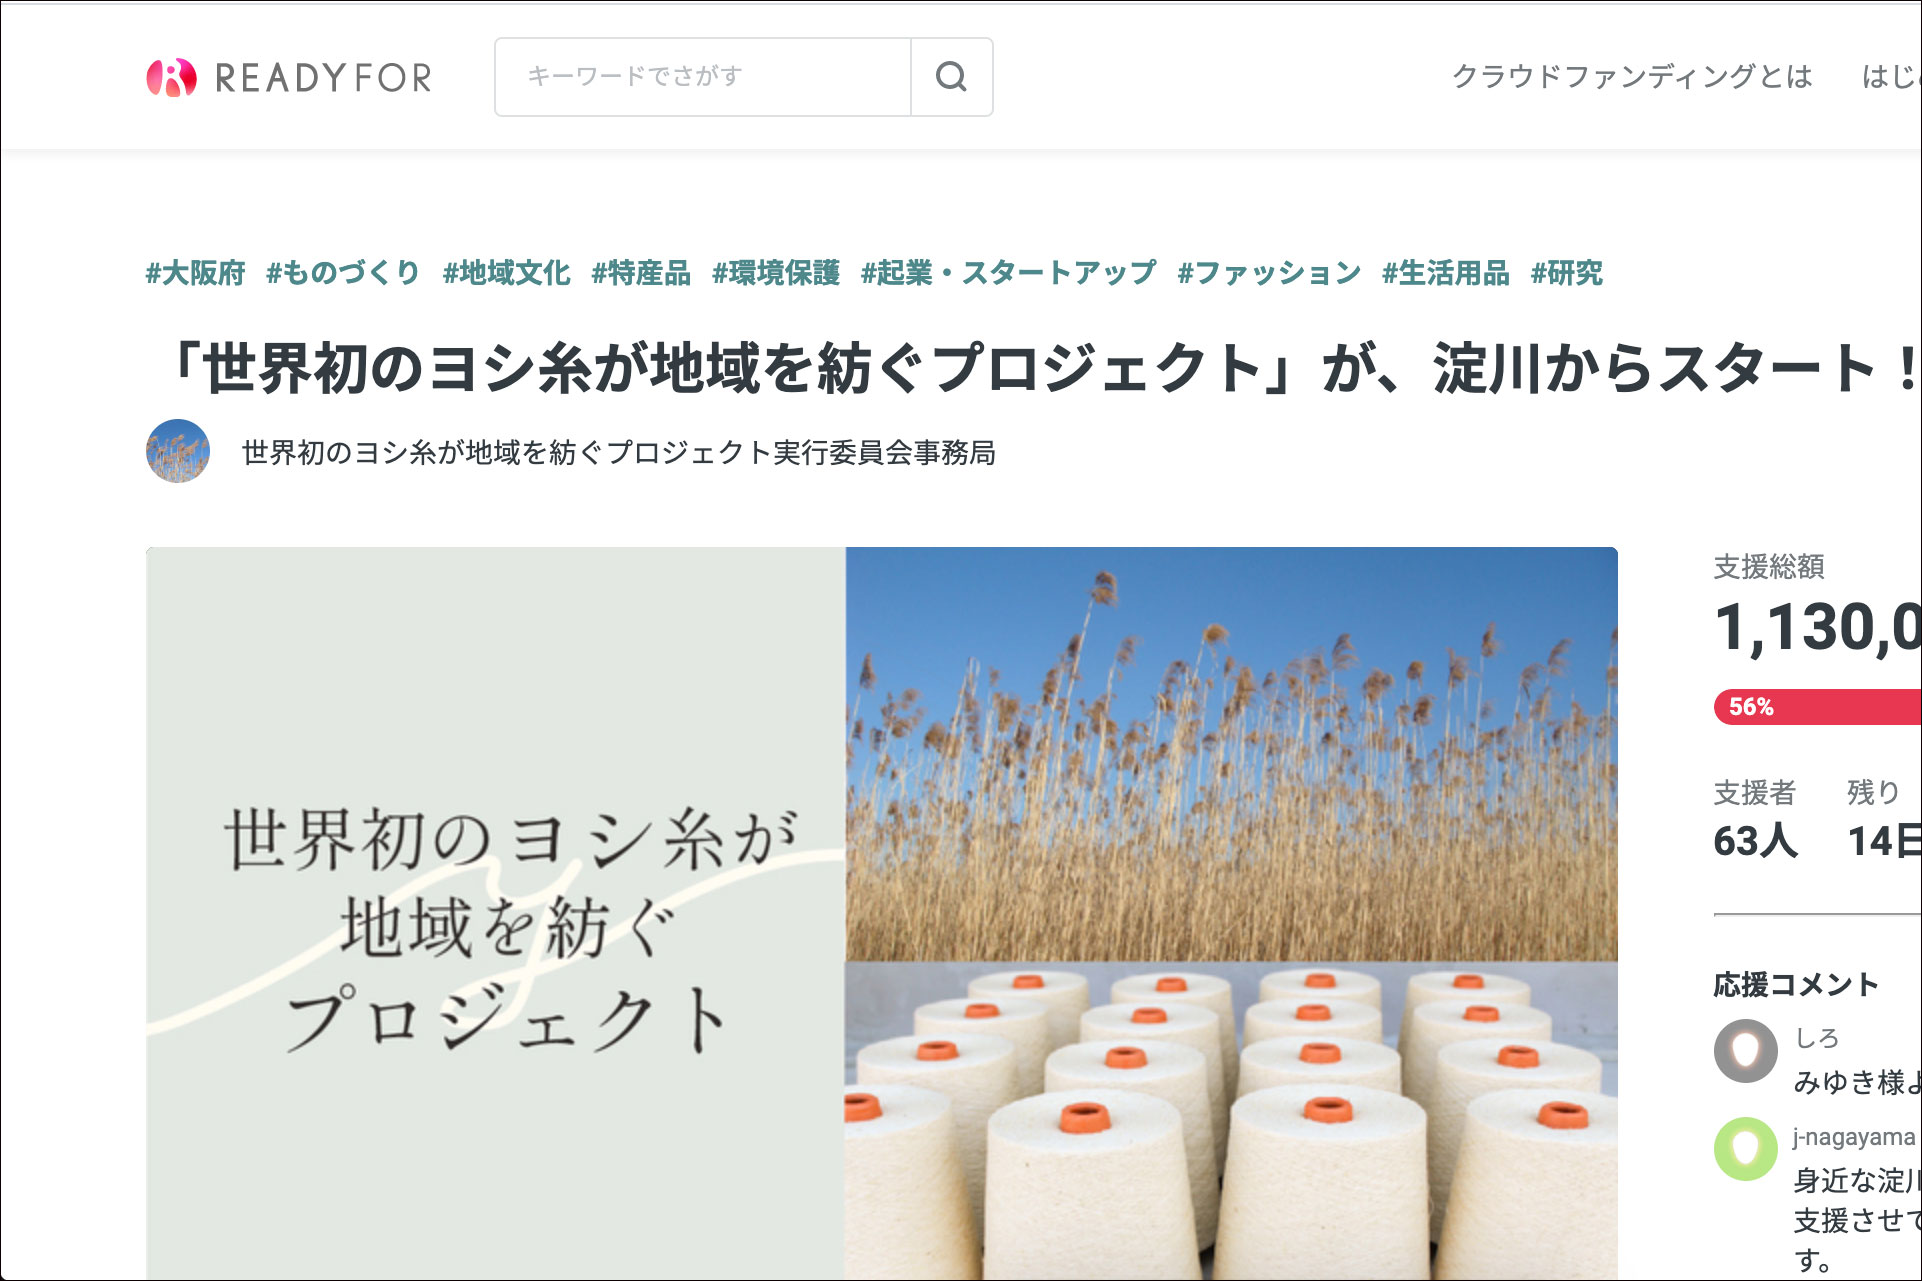Choose the #起業・スタートアップ tag
Image resolution: width=1922 pixels, height=1281 pixels.
click(x=1009, y=273)
